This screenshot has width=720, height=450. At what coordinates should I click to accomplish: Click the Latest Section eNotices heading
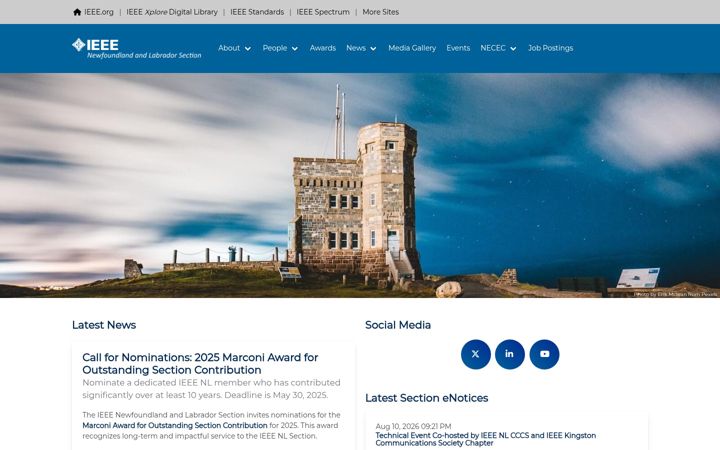point(427,398)
